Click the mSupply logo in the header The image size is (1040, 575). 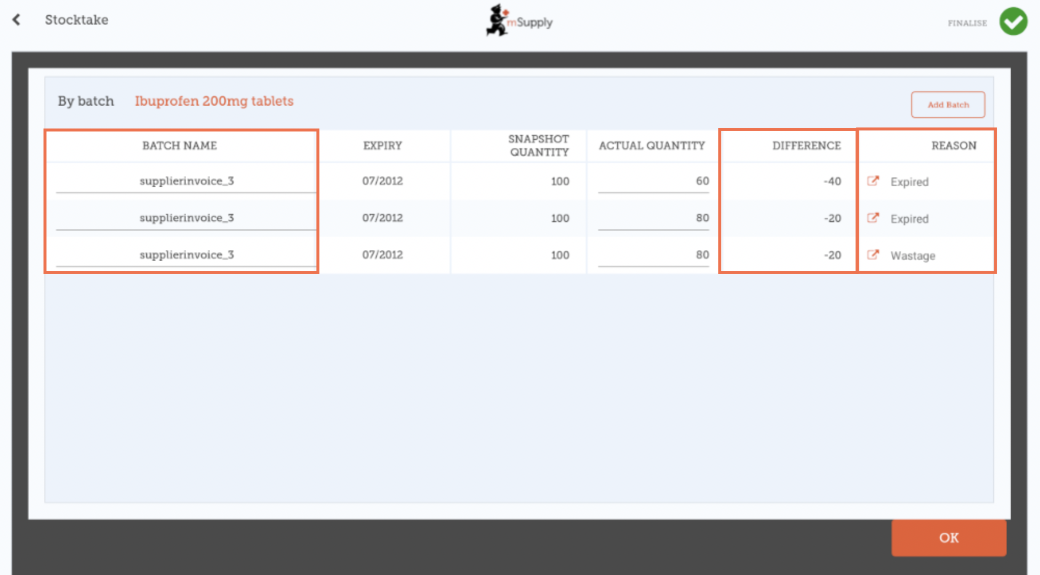tap(519, 21)
